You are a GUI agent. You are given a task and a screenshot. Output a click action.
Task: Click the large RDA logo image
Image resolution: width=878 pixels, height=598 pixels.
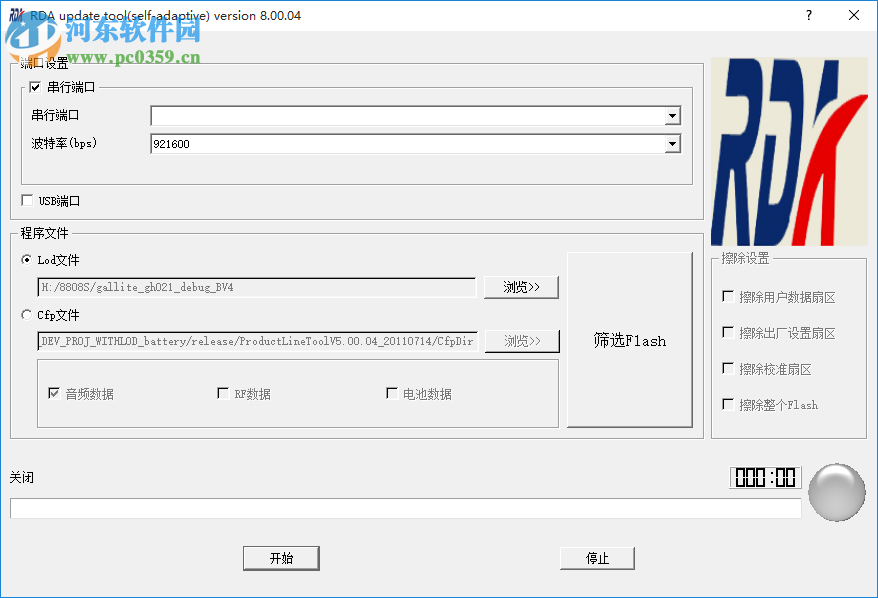[x=788, y=150]
